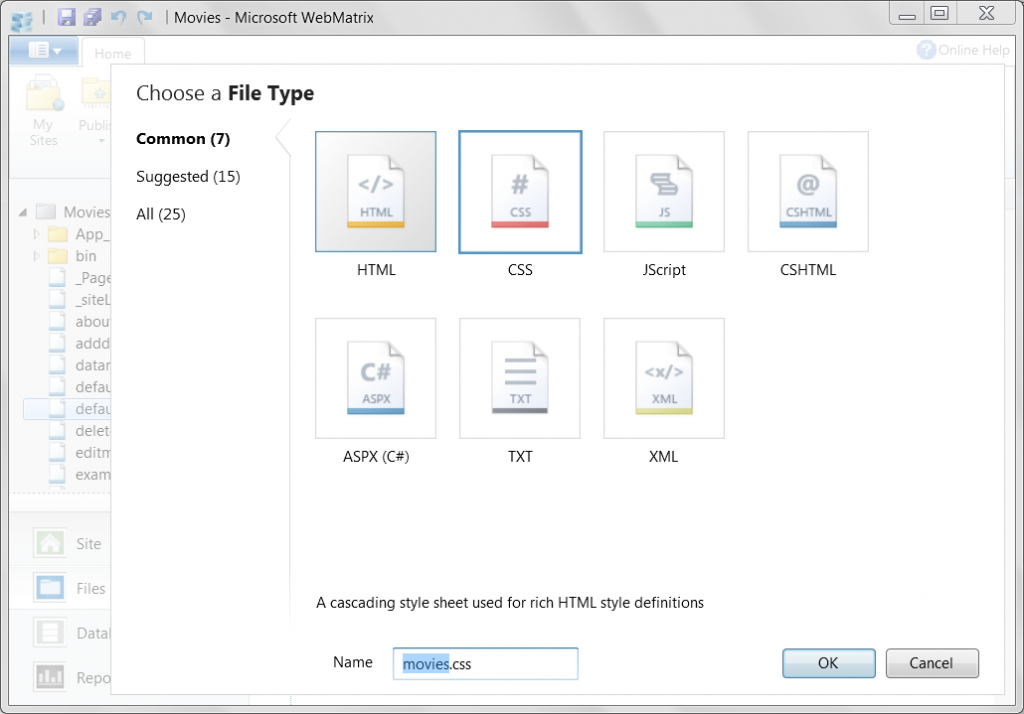Collapse the Movies root folder

pos(23,212)
